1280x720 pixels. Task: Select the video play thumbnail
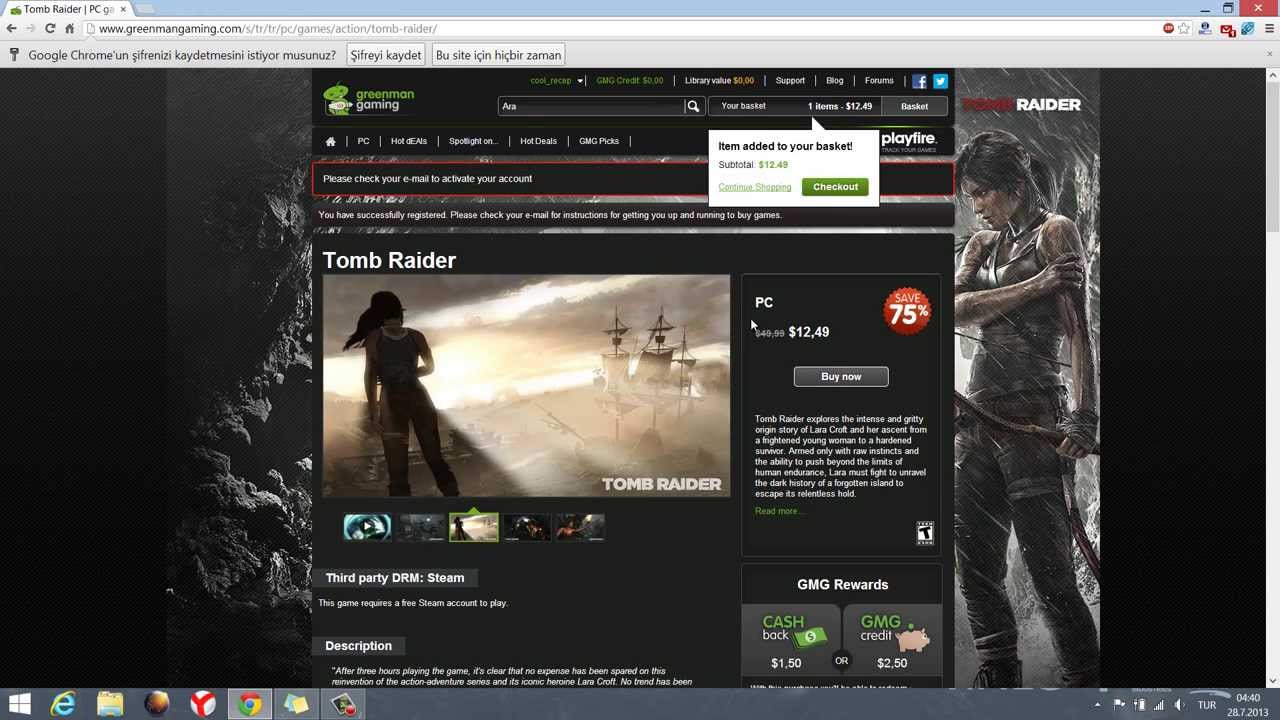click(x=368, y=527)
